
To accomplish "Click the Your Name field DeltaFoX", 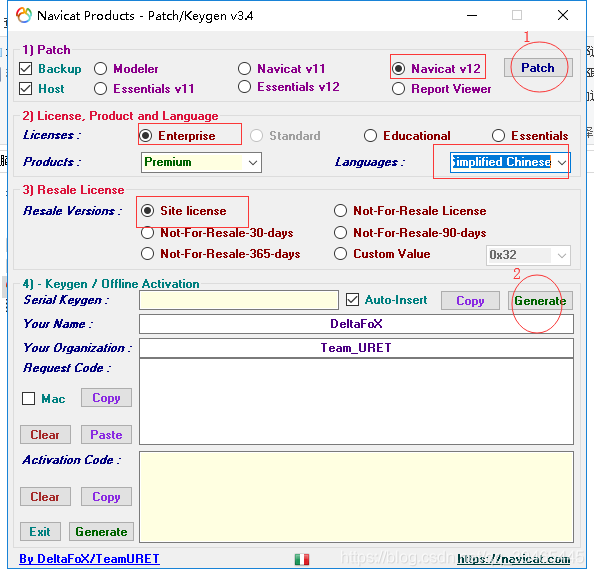I will tap(356, 324).
